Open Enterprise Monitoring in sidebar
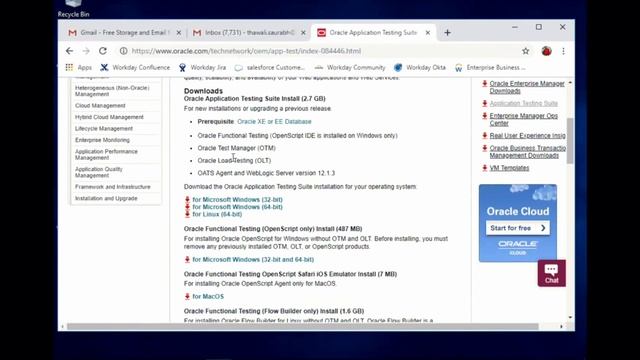The image size is (640, 360). click(x=102, y=140)
